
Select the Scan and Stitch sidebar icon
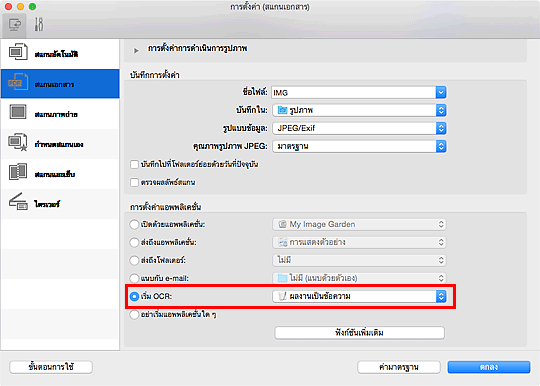tap(18, 172)
